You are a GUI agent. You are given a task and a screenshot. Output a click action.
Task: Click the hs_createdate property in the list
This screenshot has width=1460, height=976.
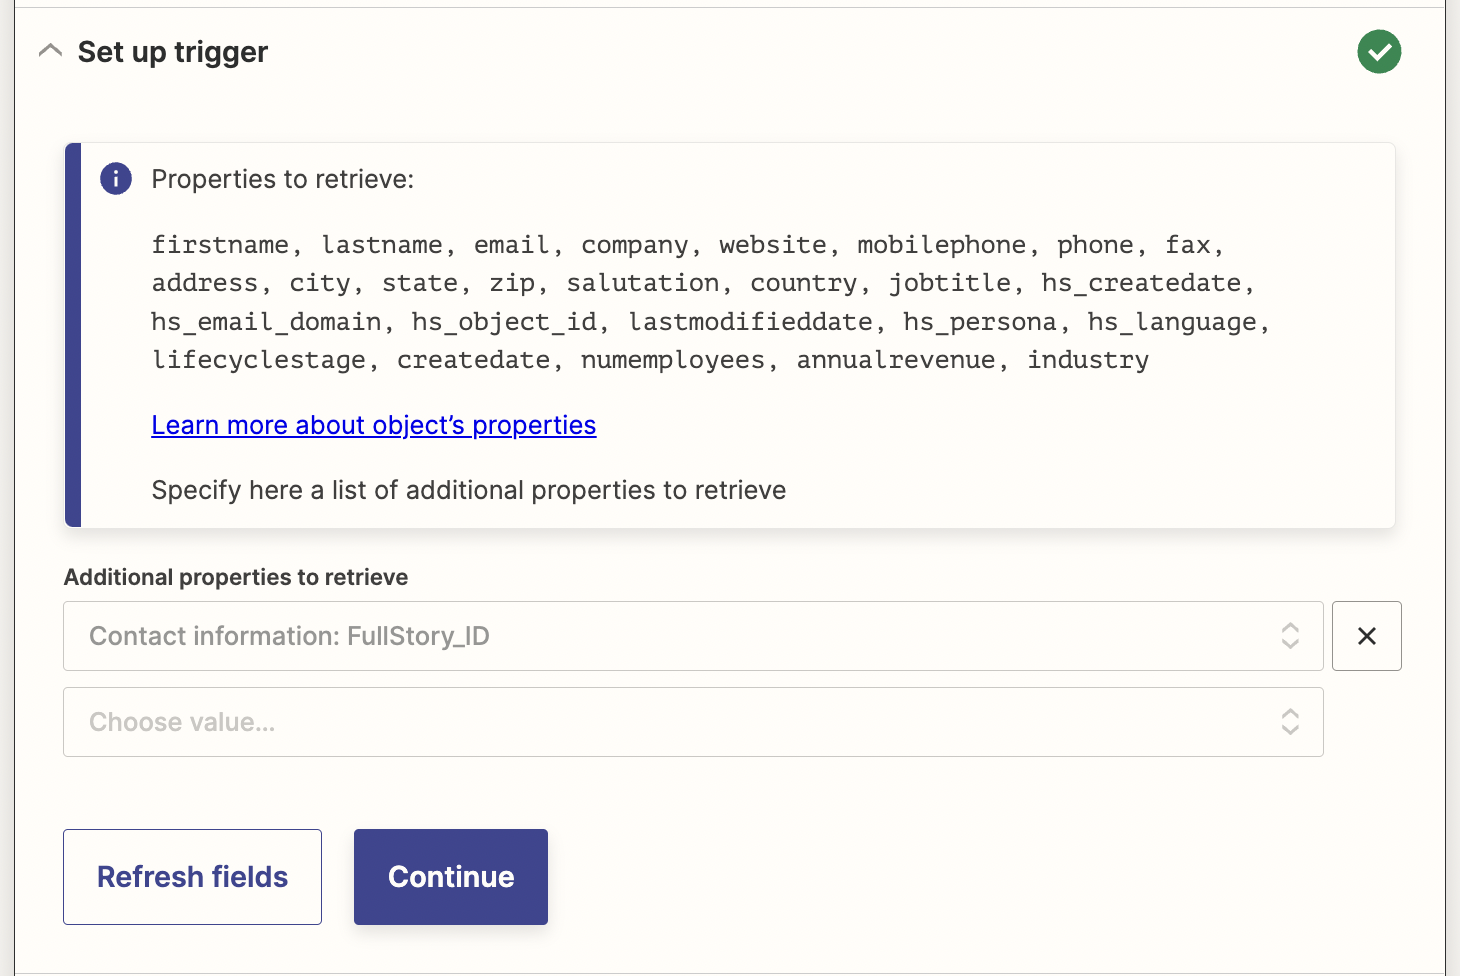point(1141,283)
